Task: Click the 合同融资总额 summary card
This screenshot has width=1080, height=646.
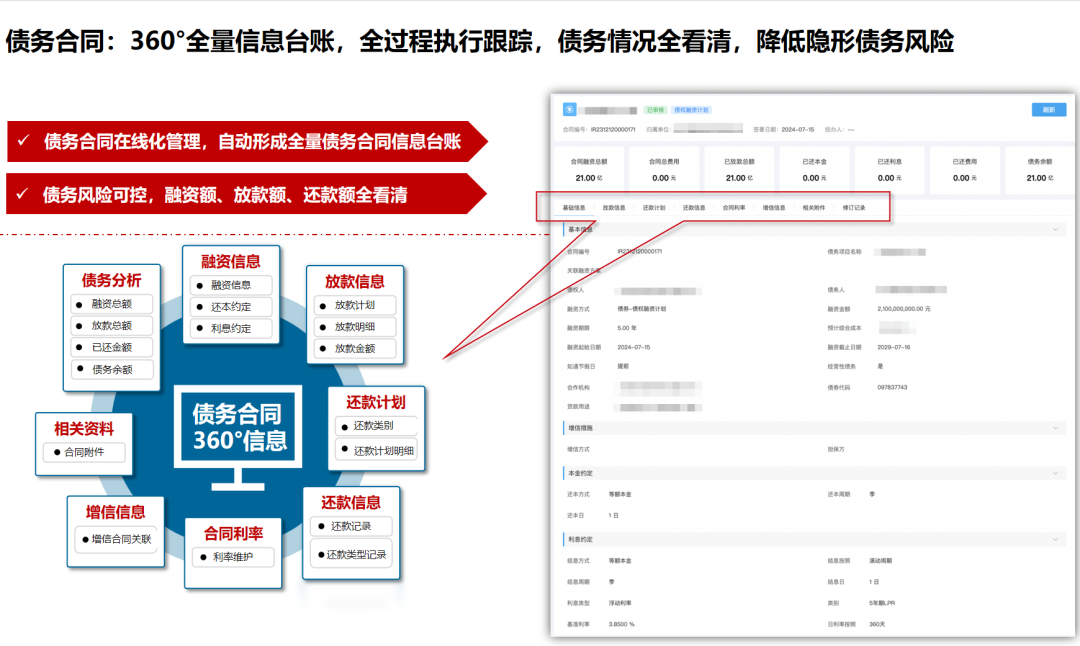Action: pyautogui.click(x=596, y=169)
